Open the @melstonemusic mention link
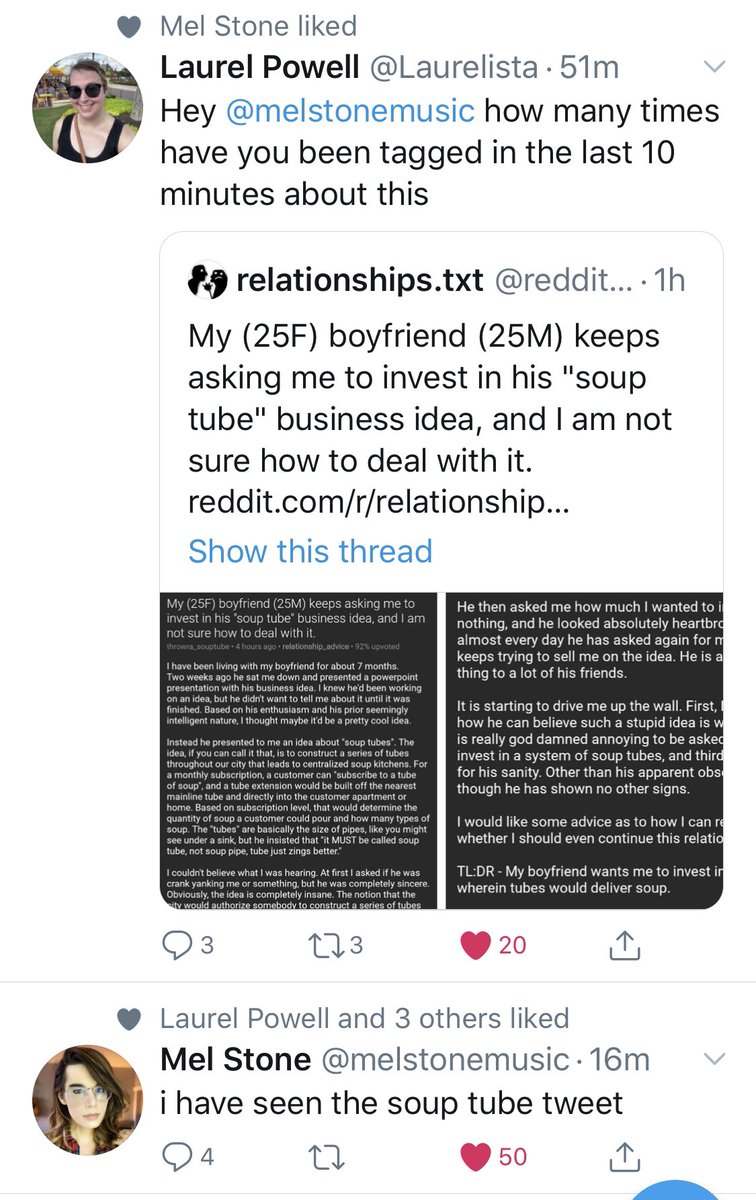 (351, 110)
